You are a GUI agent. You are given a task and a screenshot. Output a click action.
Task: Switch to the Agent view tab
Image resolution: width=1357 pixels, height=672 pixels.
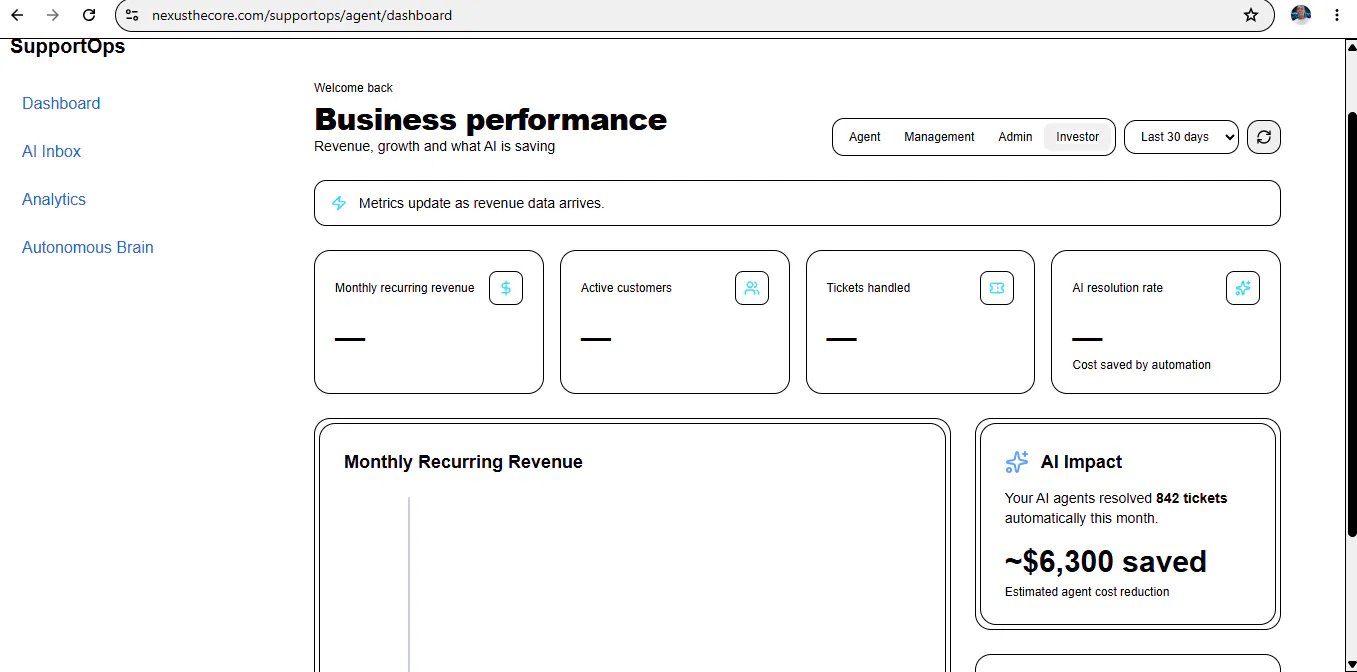[x=865, y=137]
